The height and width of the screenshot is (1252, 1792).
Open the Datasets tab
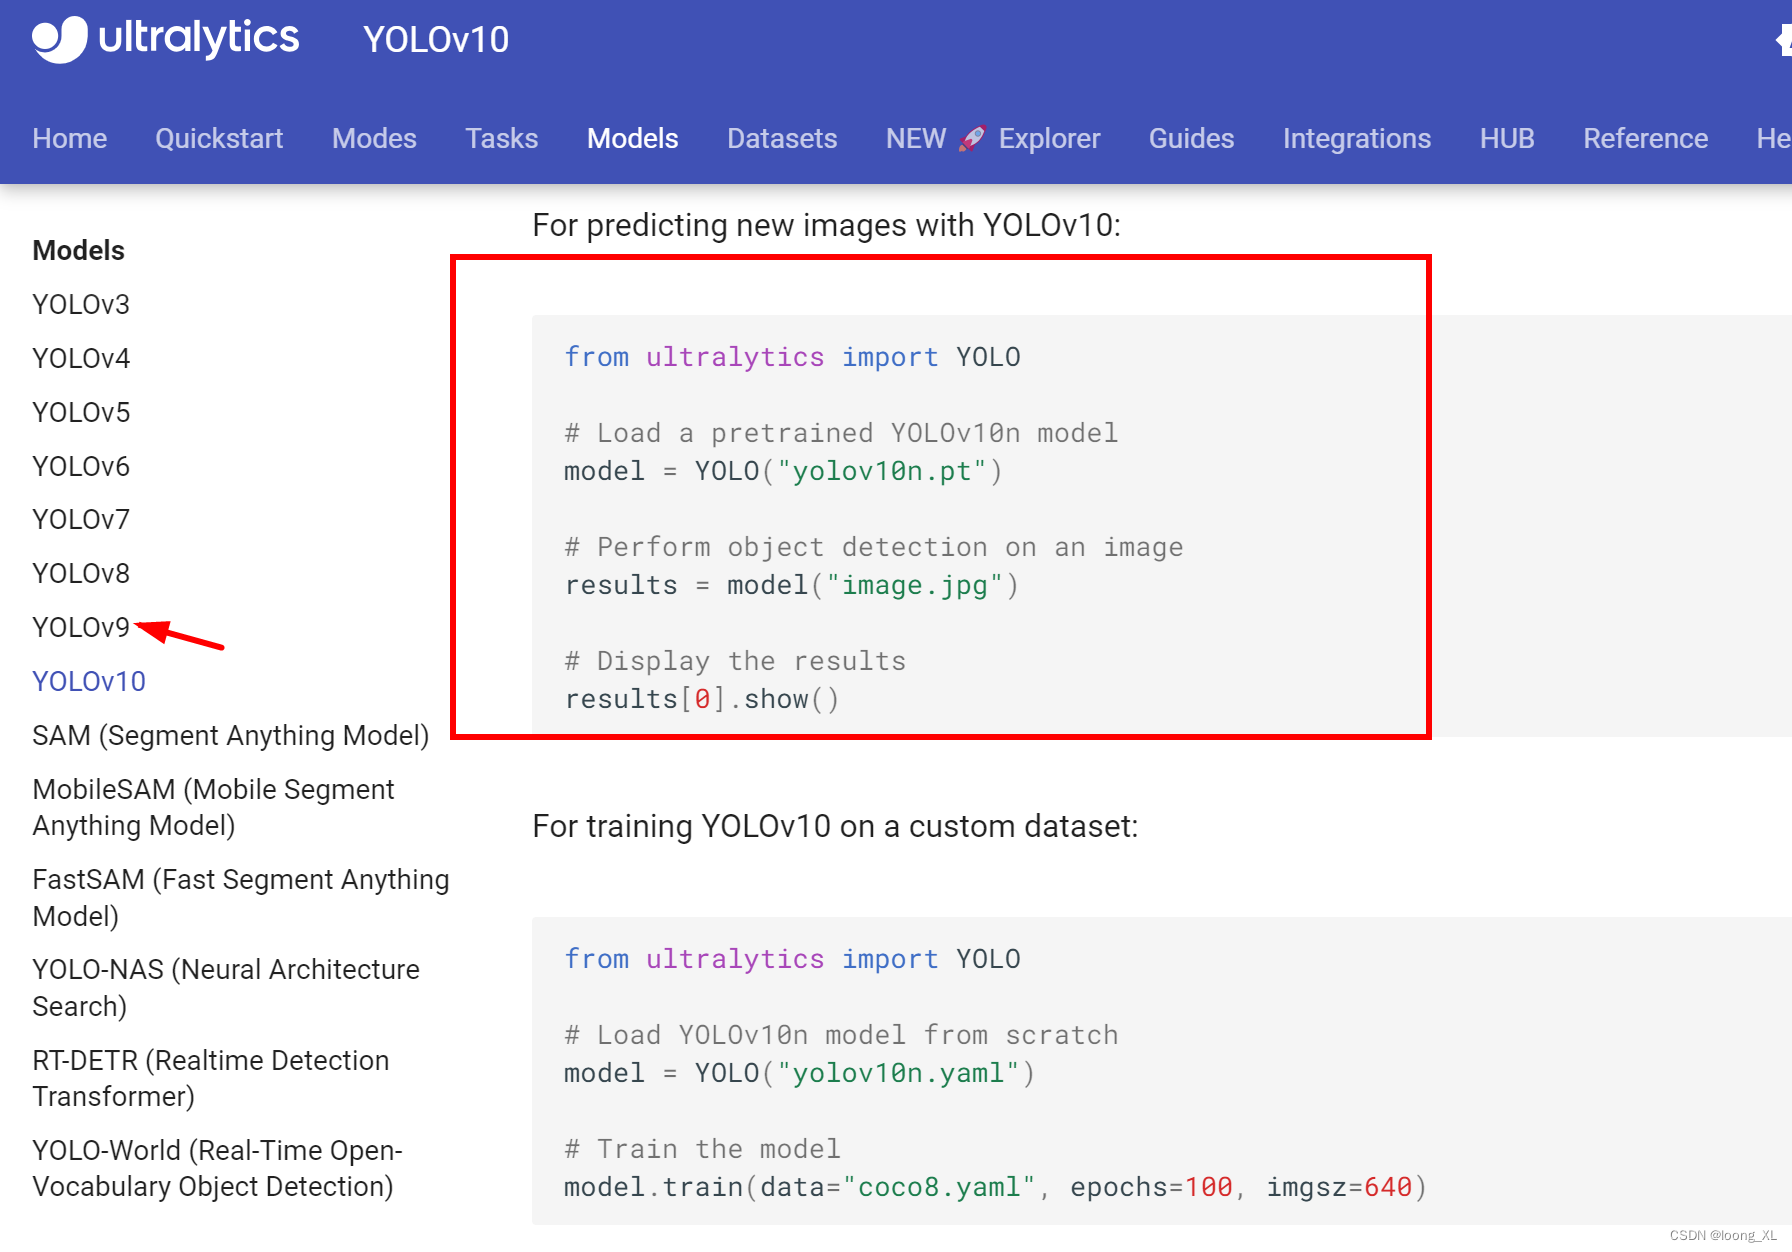[782, 138]
